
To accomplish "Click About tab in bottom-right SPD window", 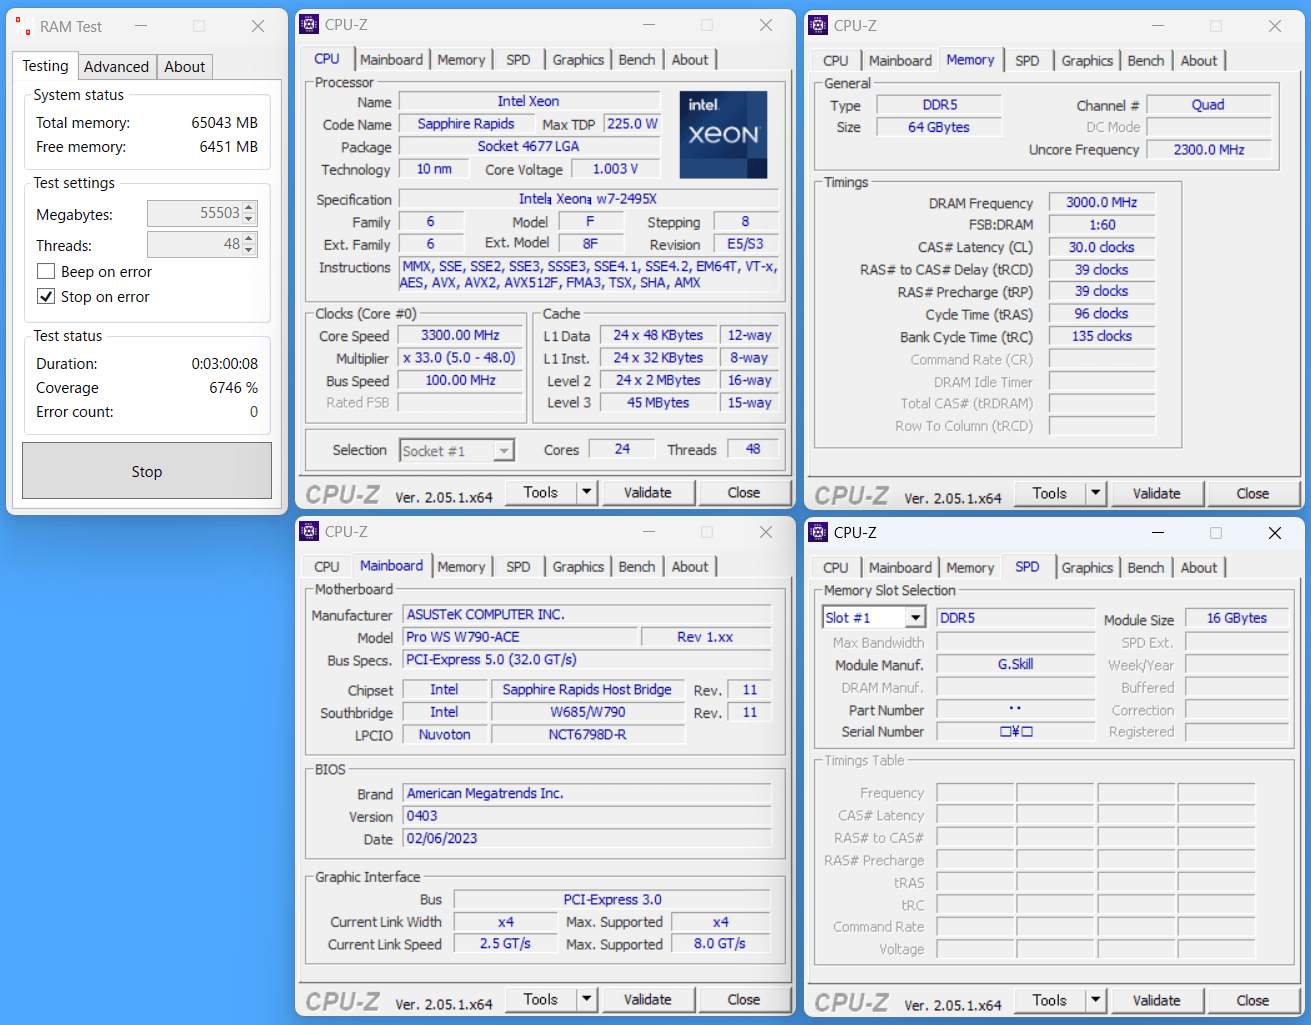I will (x=1199, y=568).
